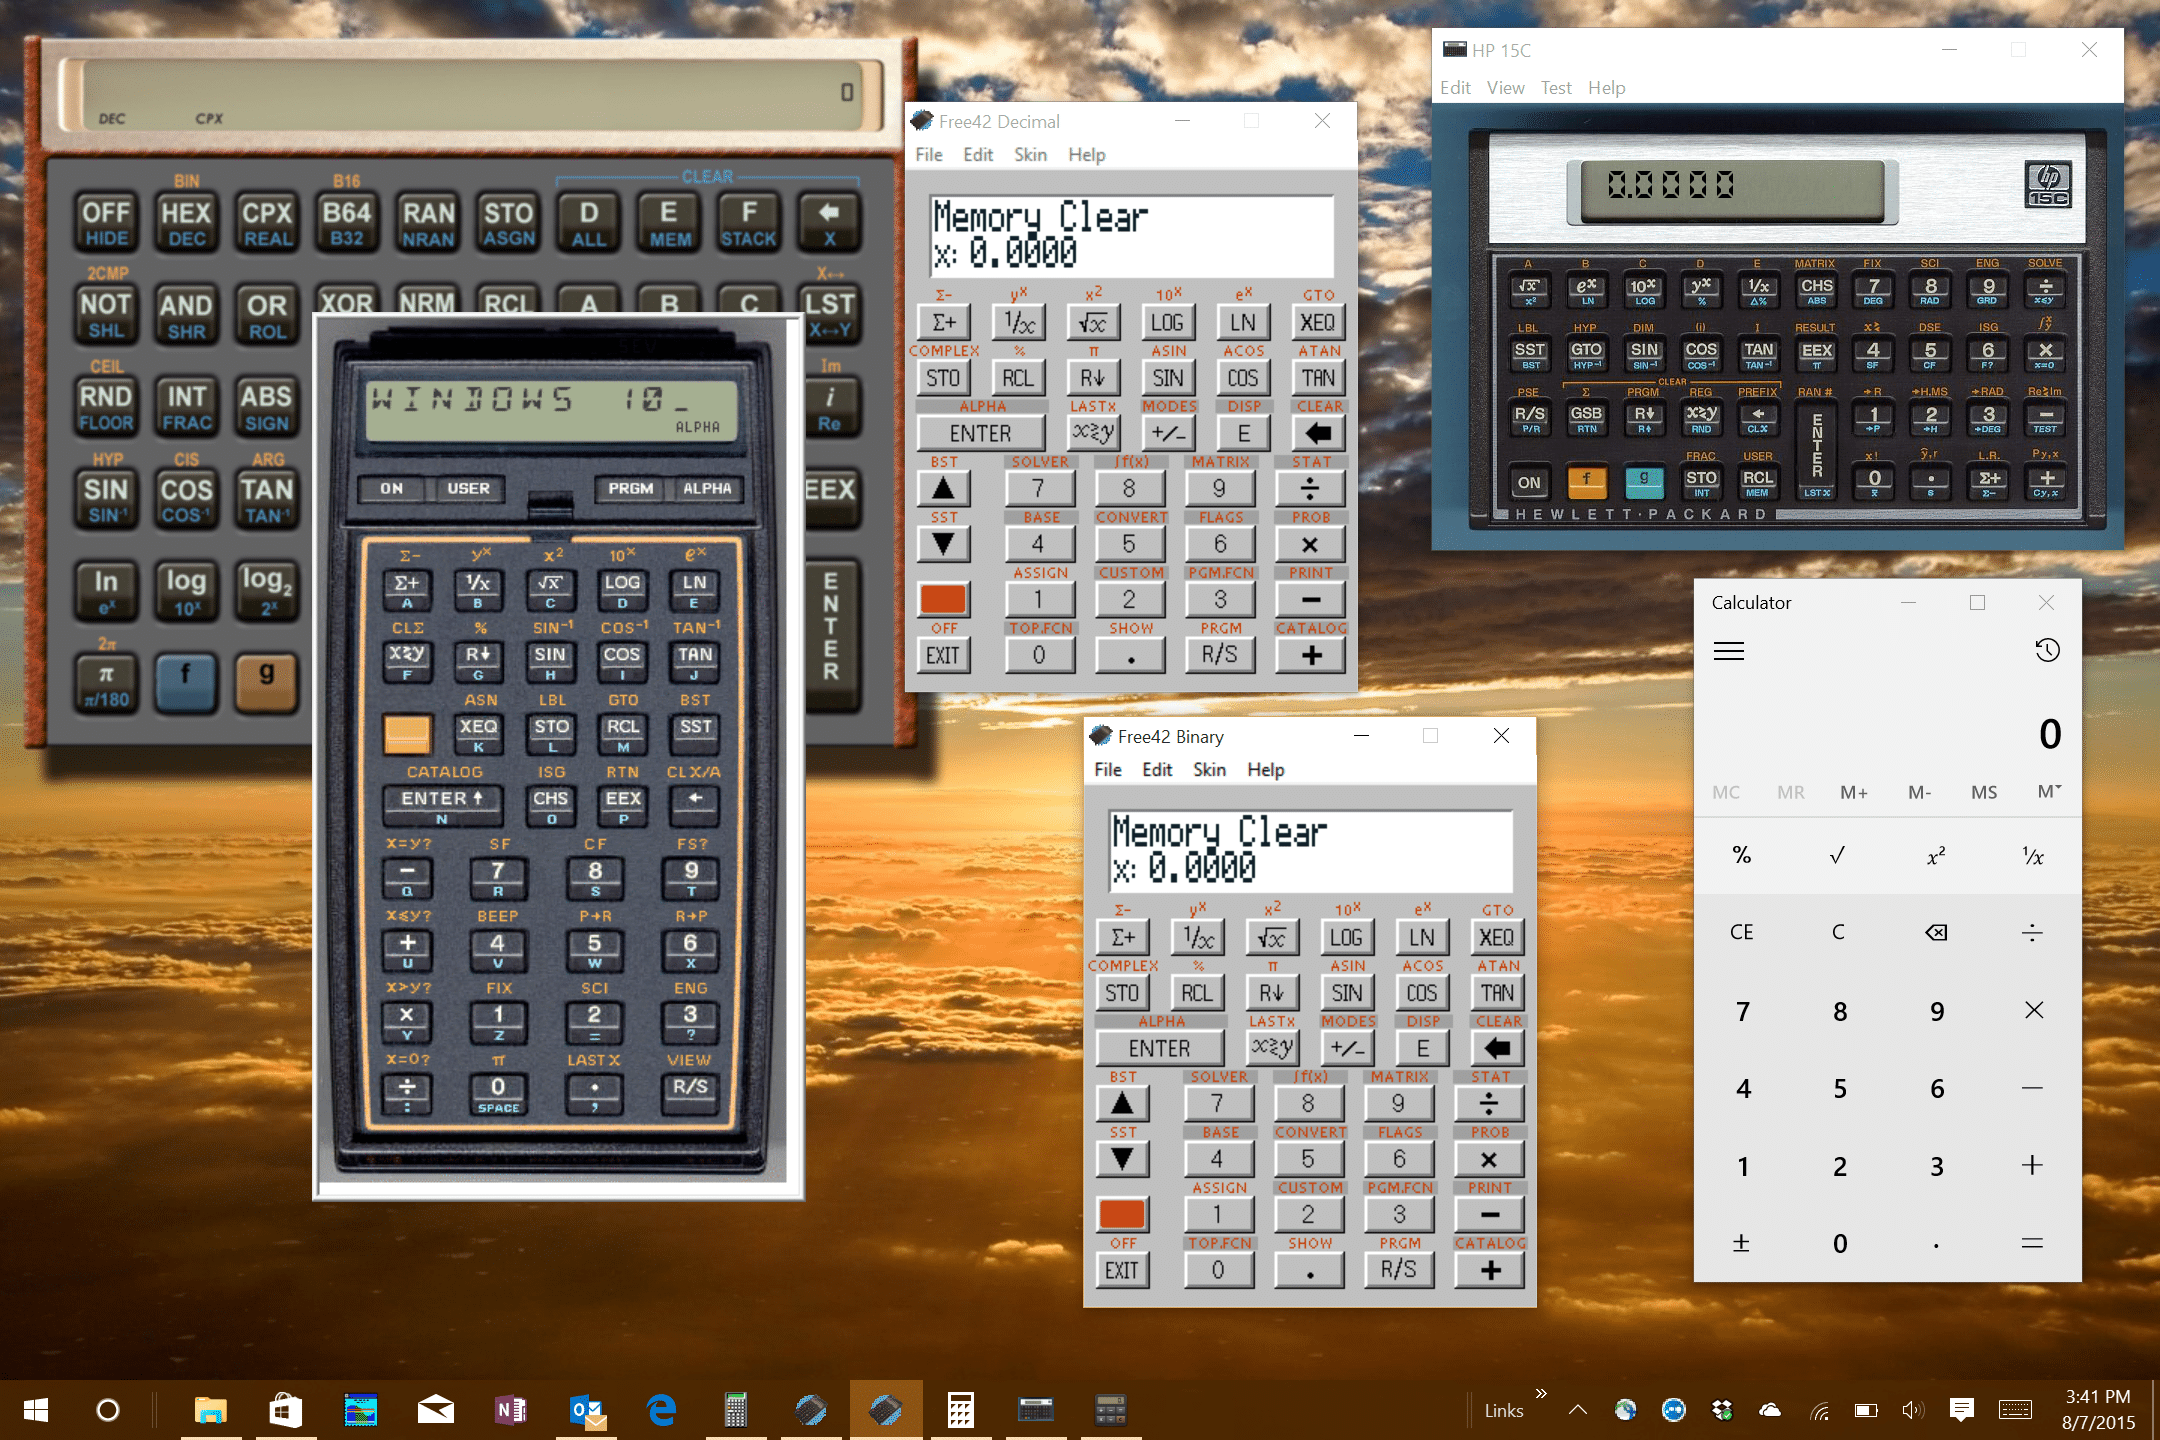Viewport: 2160px width, 1440px height.
Task: Click back-arrow key on brown programmer calculator
Action: click(x=829, y=222)
